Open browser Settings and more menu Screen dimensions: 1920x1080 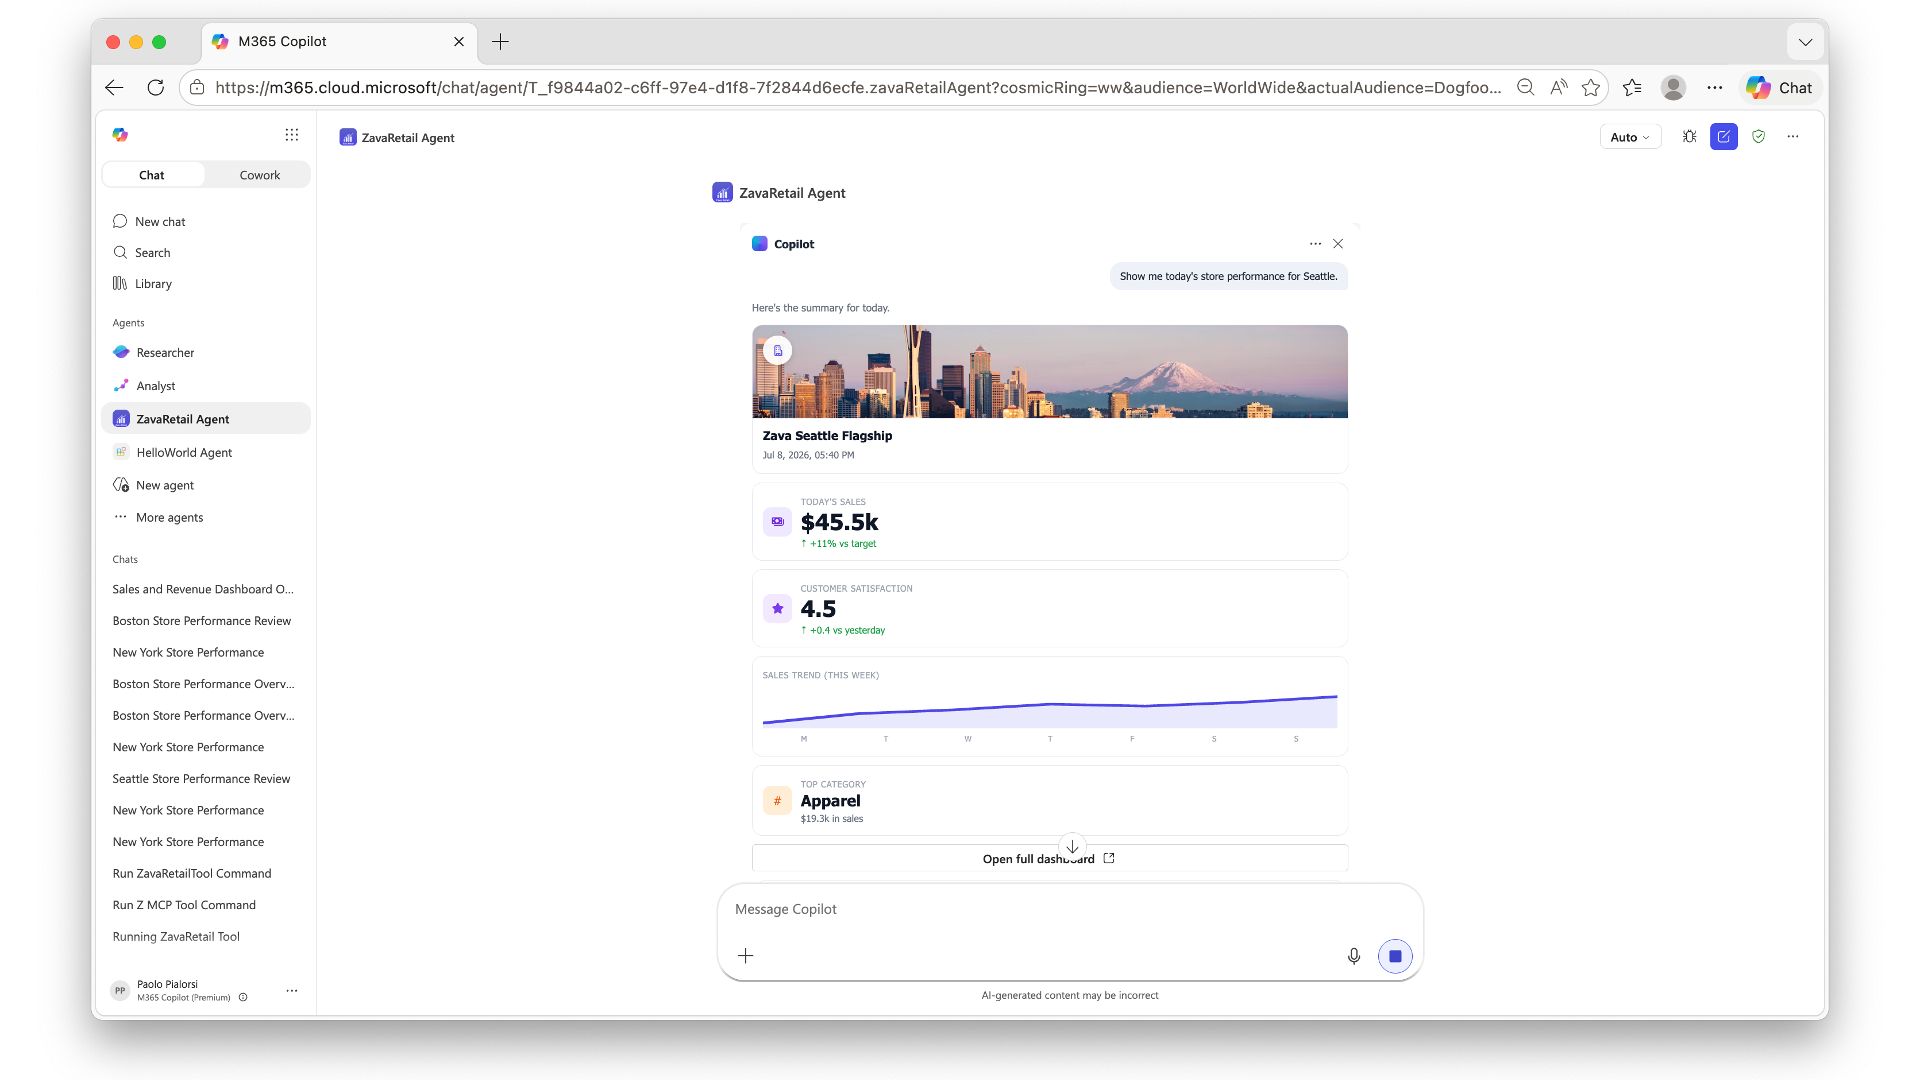point(1715,88)
